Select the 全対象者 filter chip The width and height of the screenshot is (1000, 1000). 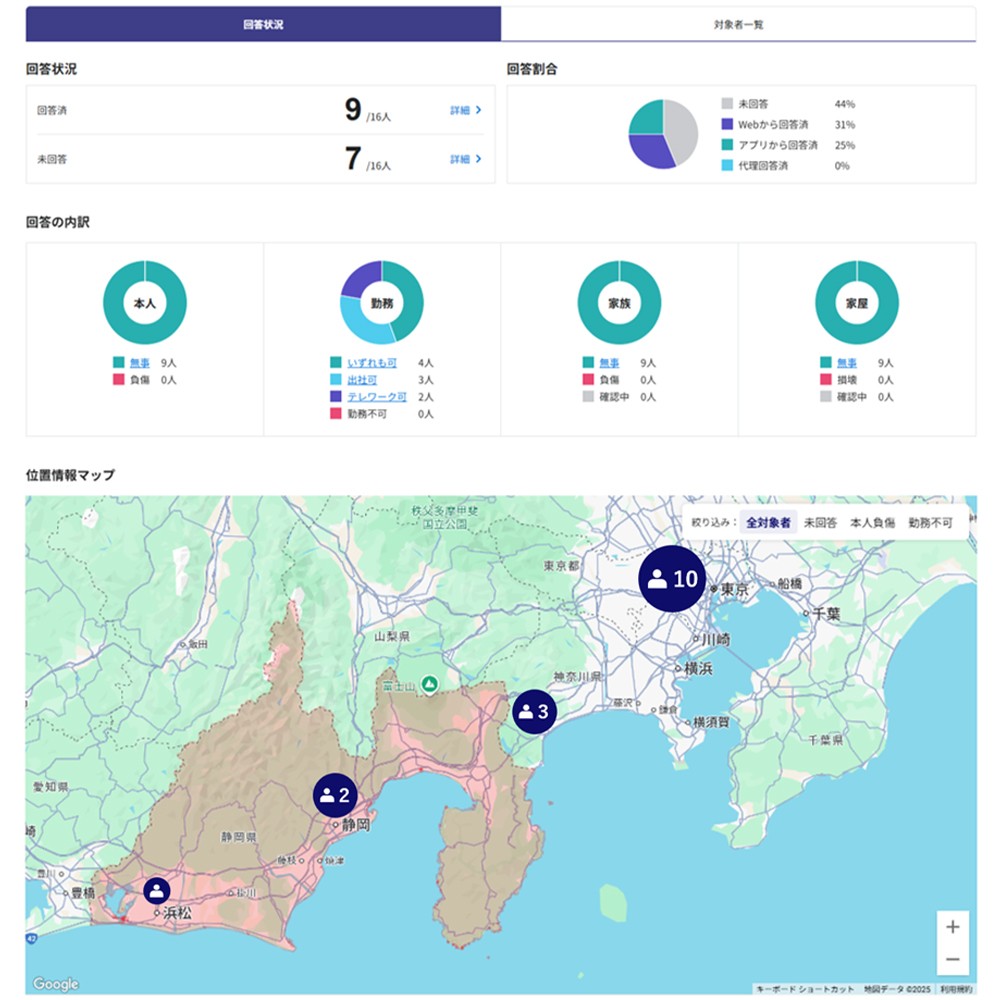point(769,522)
